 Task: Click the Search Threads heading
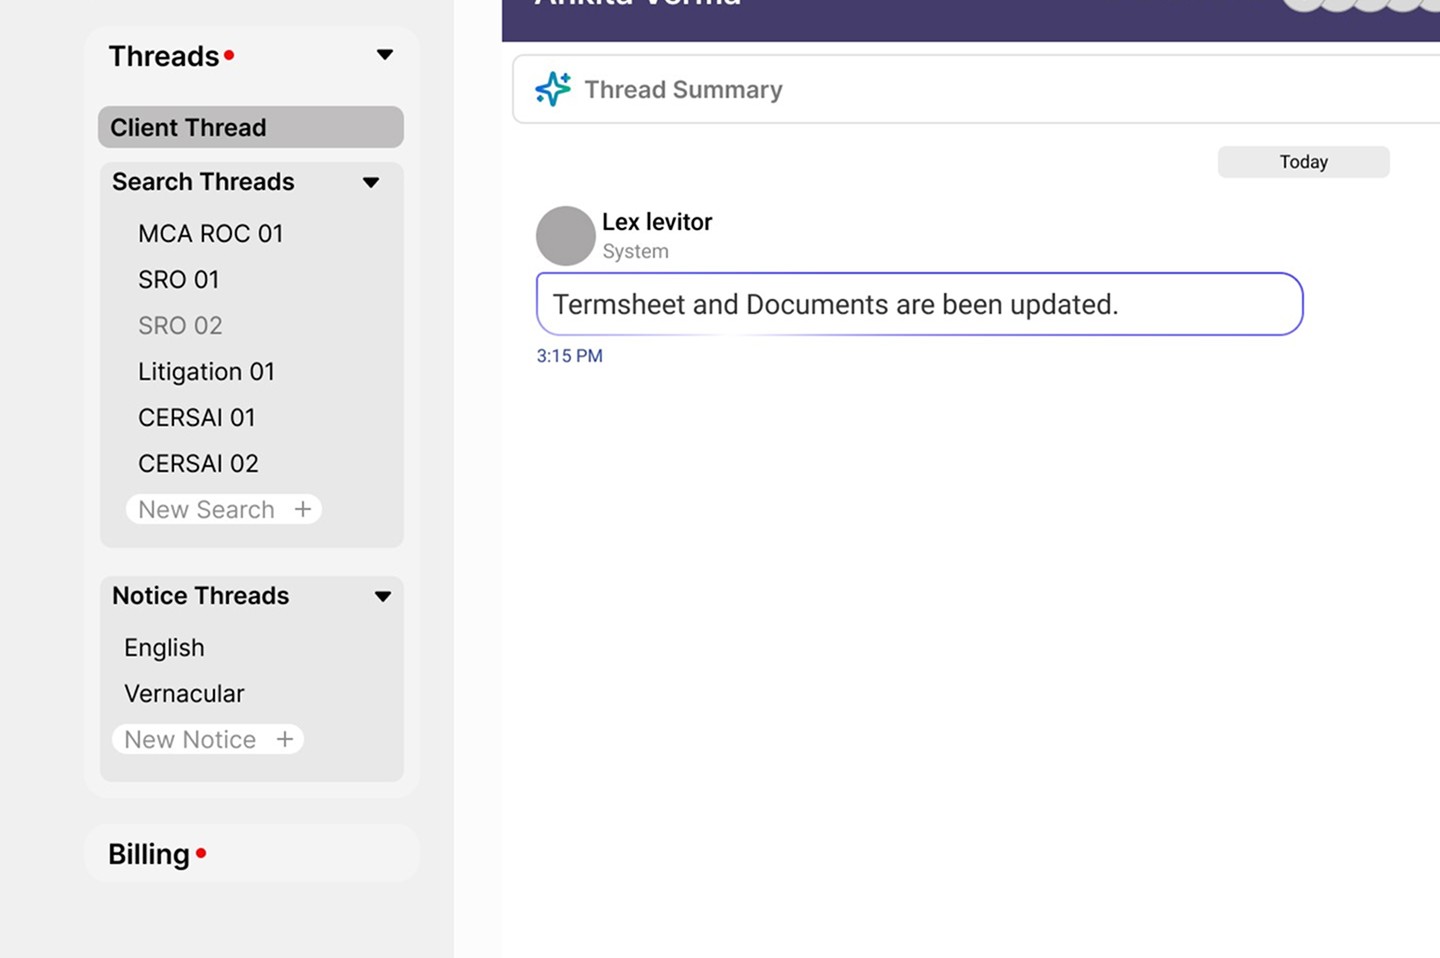coord(203,182)
